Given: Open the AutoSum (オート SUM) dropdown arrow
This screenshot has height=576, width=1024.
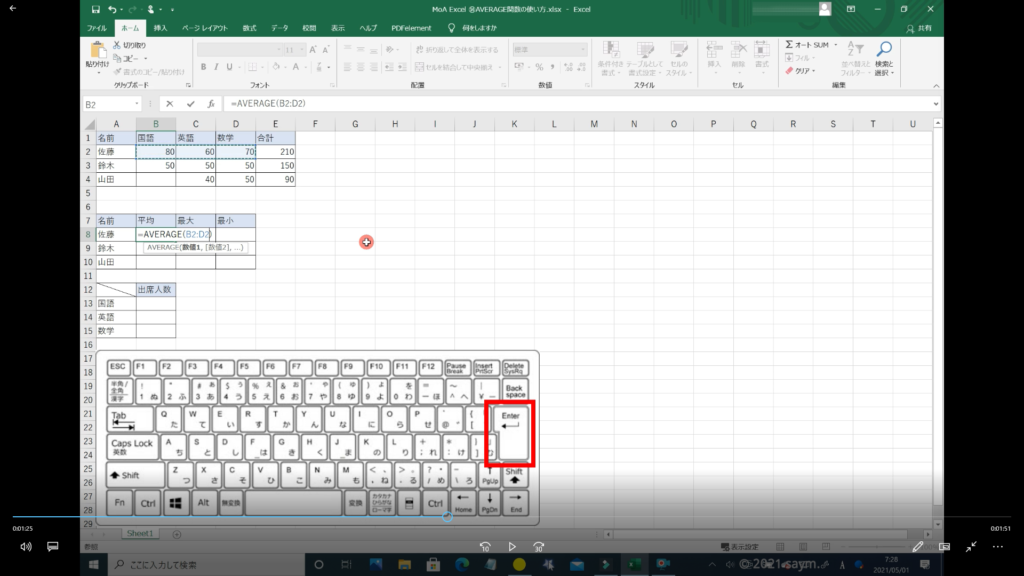Looking at the screenshot, I should pos(835,45).
